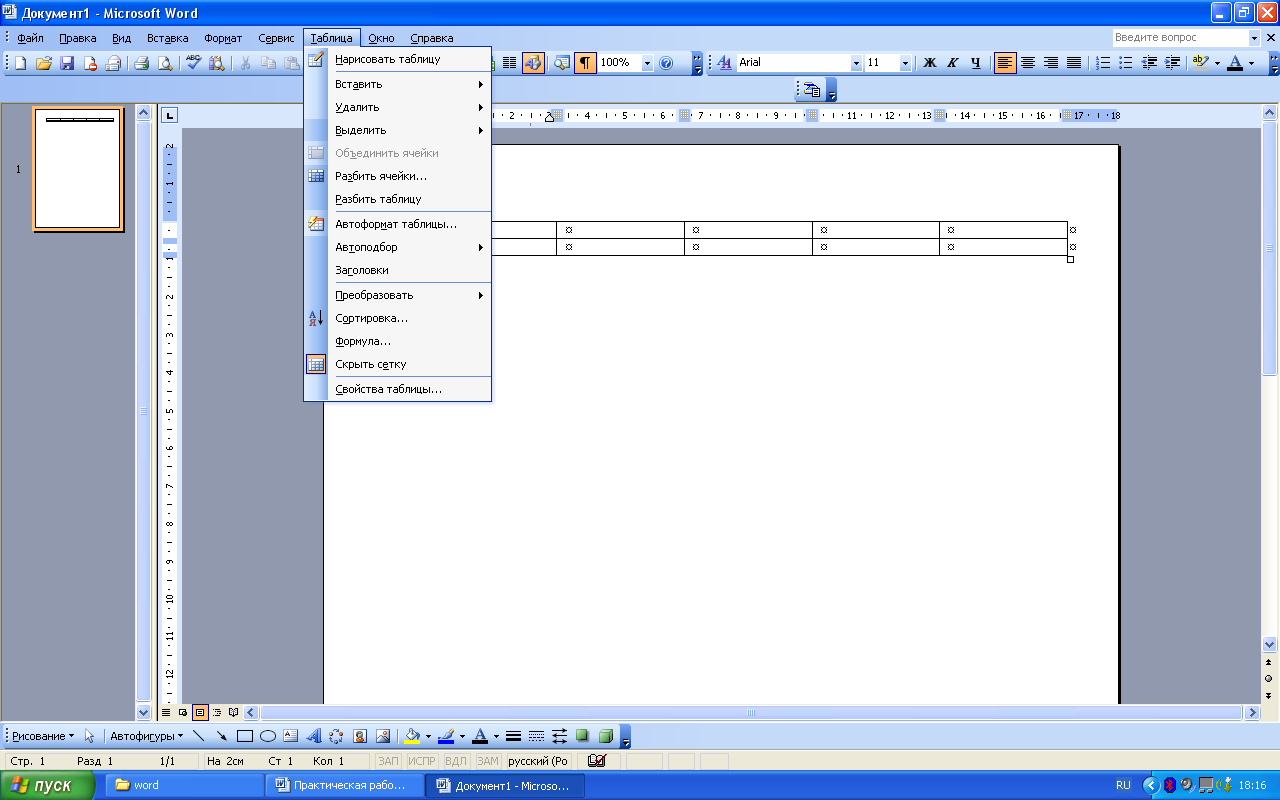This screenshot has height=800, width=1280.
Task: Save the document with the floppy disk icon
Action: (67, 63)
